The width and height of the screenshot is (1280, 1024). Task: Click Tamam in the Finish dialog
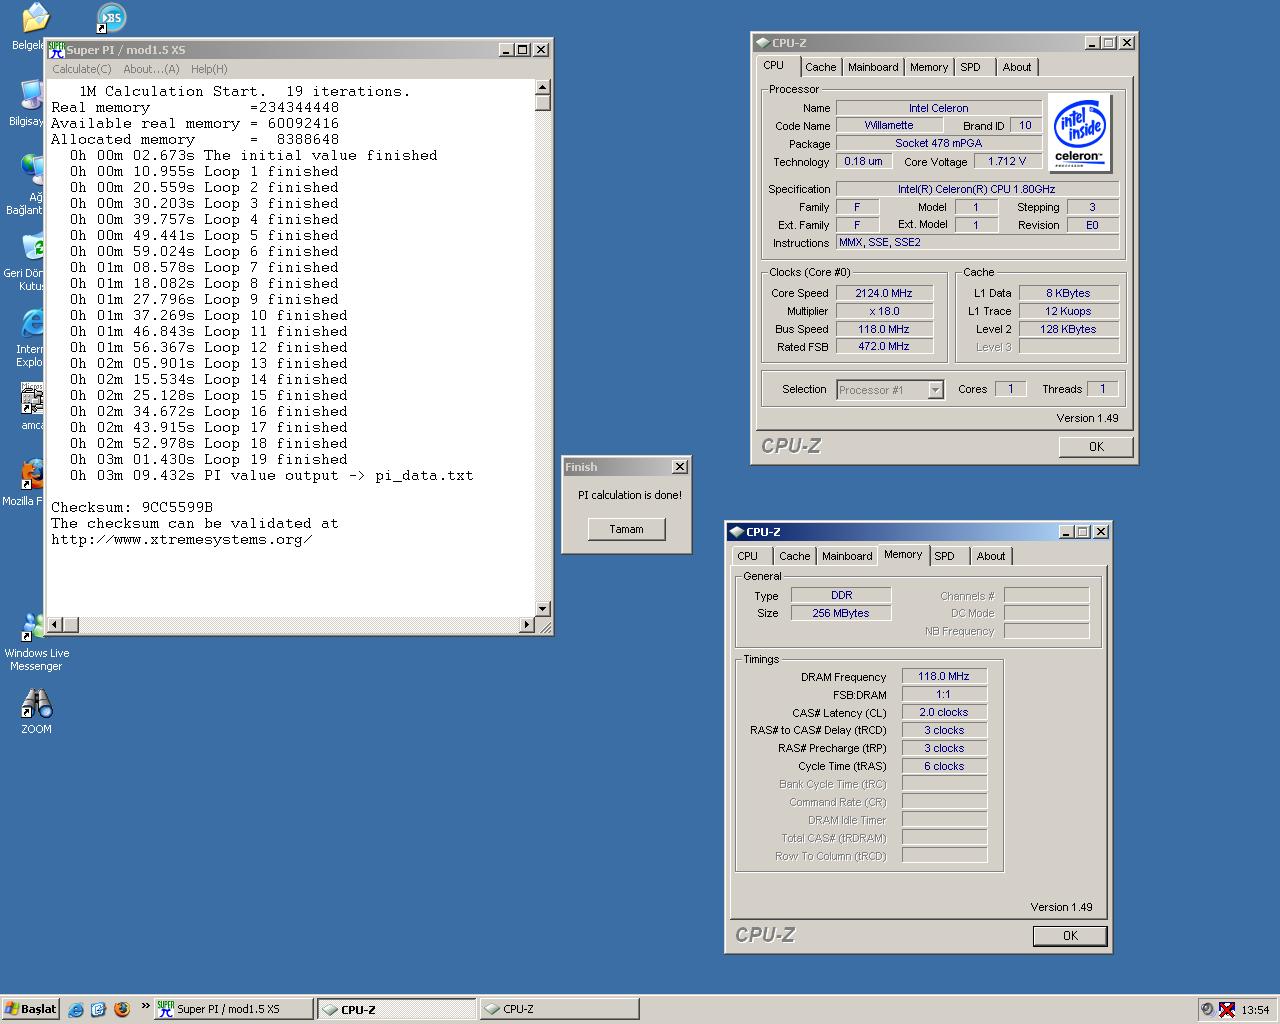click(627, 529)
